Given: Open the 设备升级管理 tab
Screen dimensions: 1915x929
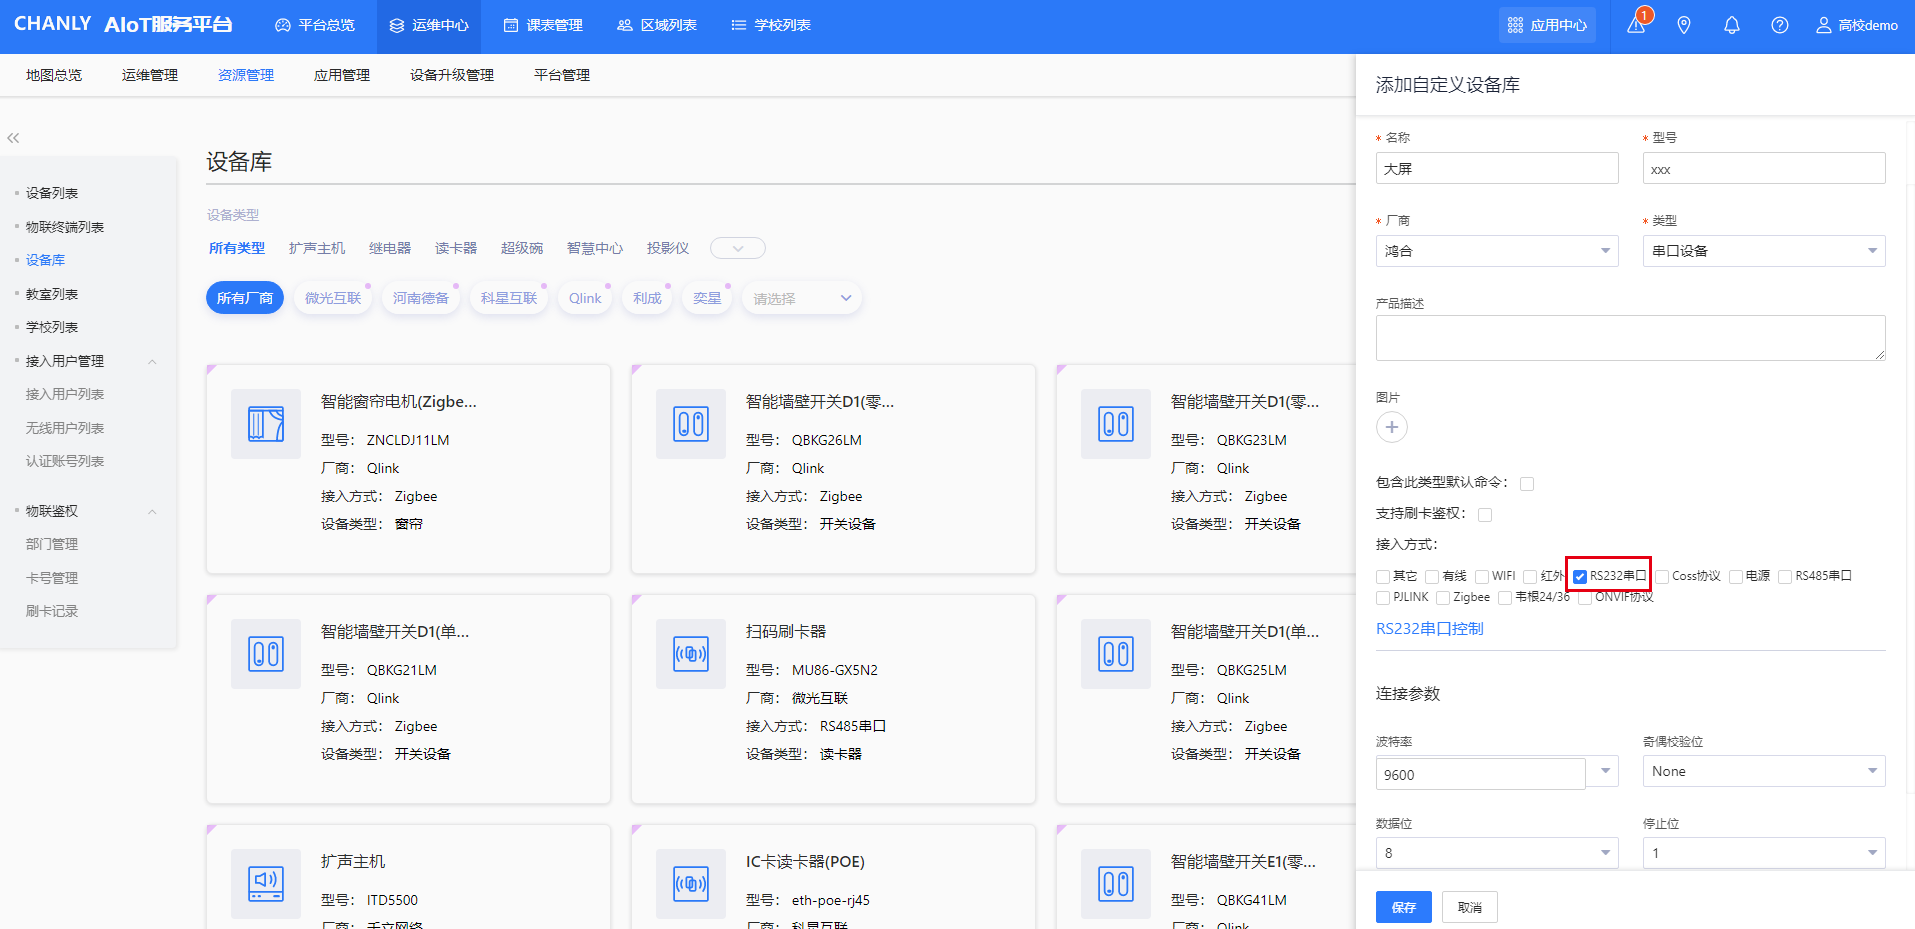Looking at the screenshot, I should pyautogui.click(x=452, y=75).
